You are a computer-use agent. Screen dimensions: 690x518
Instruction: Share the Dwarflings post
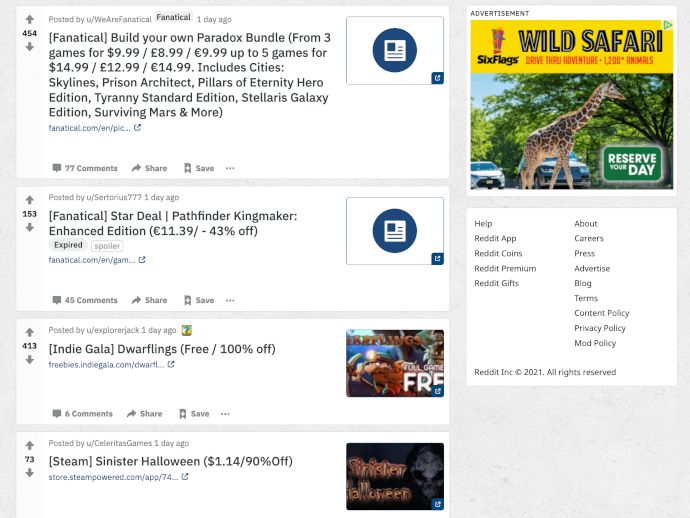144,414
